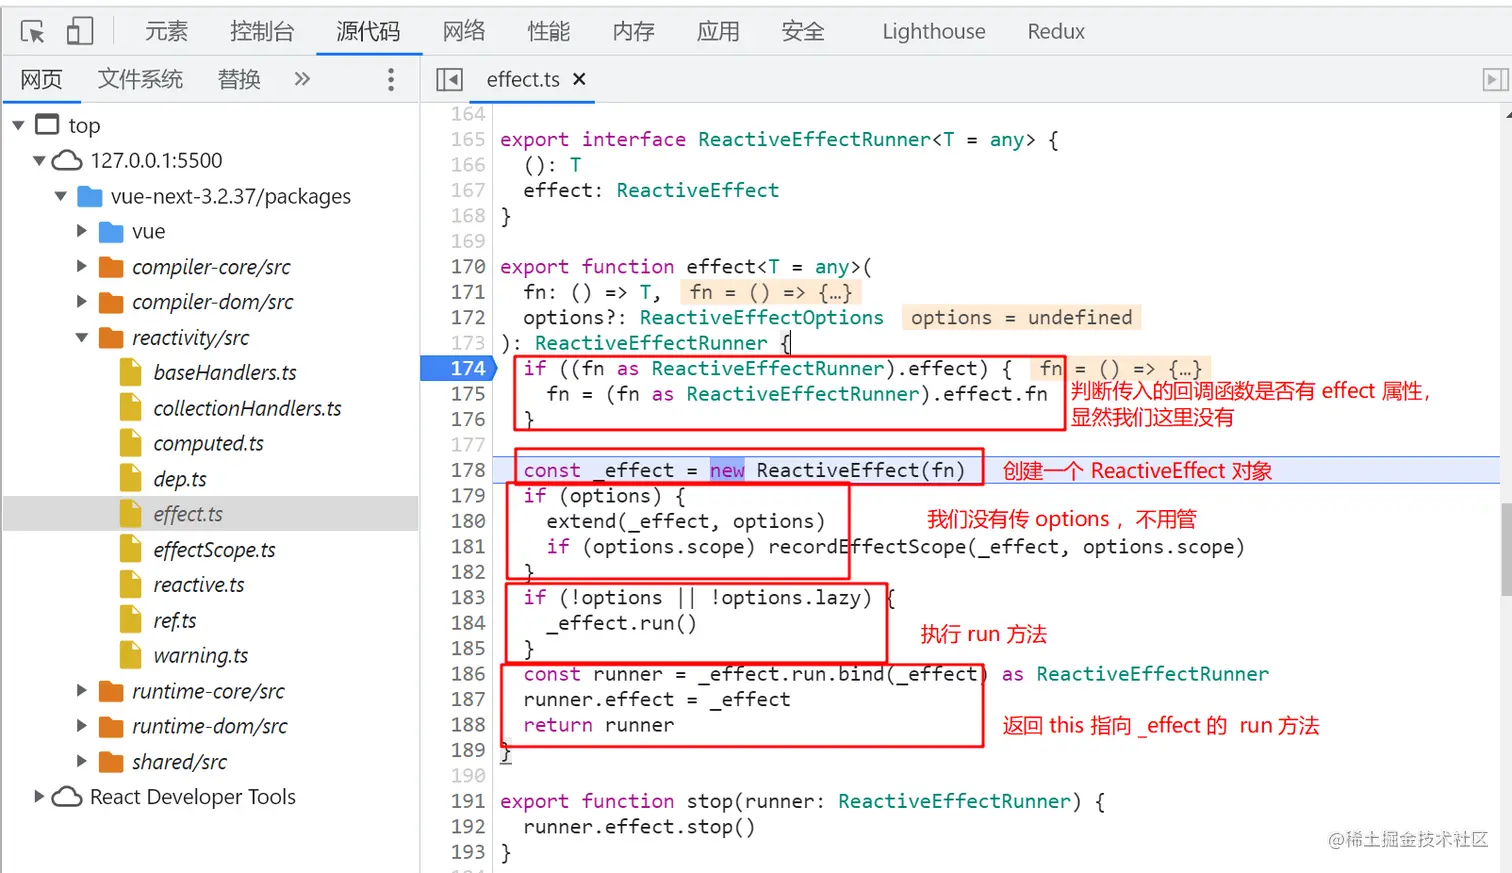Click the cloud icon beside 127.0.0.1:5500
The height and width of the screenshot is (873, 1512).
click(x=67, y=160)
